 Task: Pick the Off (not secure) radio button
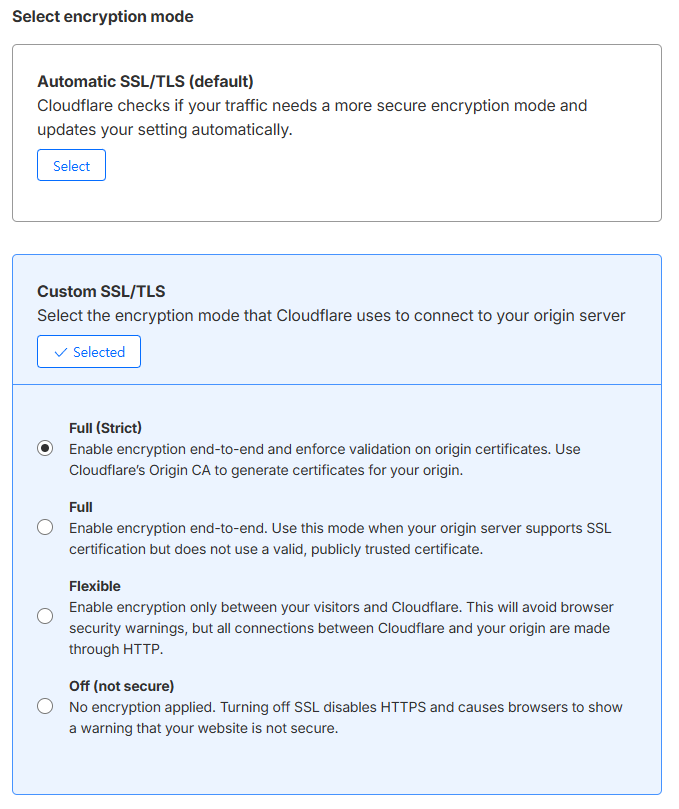45,707
